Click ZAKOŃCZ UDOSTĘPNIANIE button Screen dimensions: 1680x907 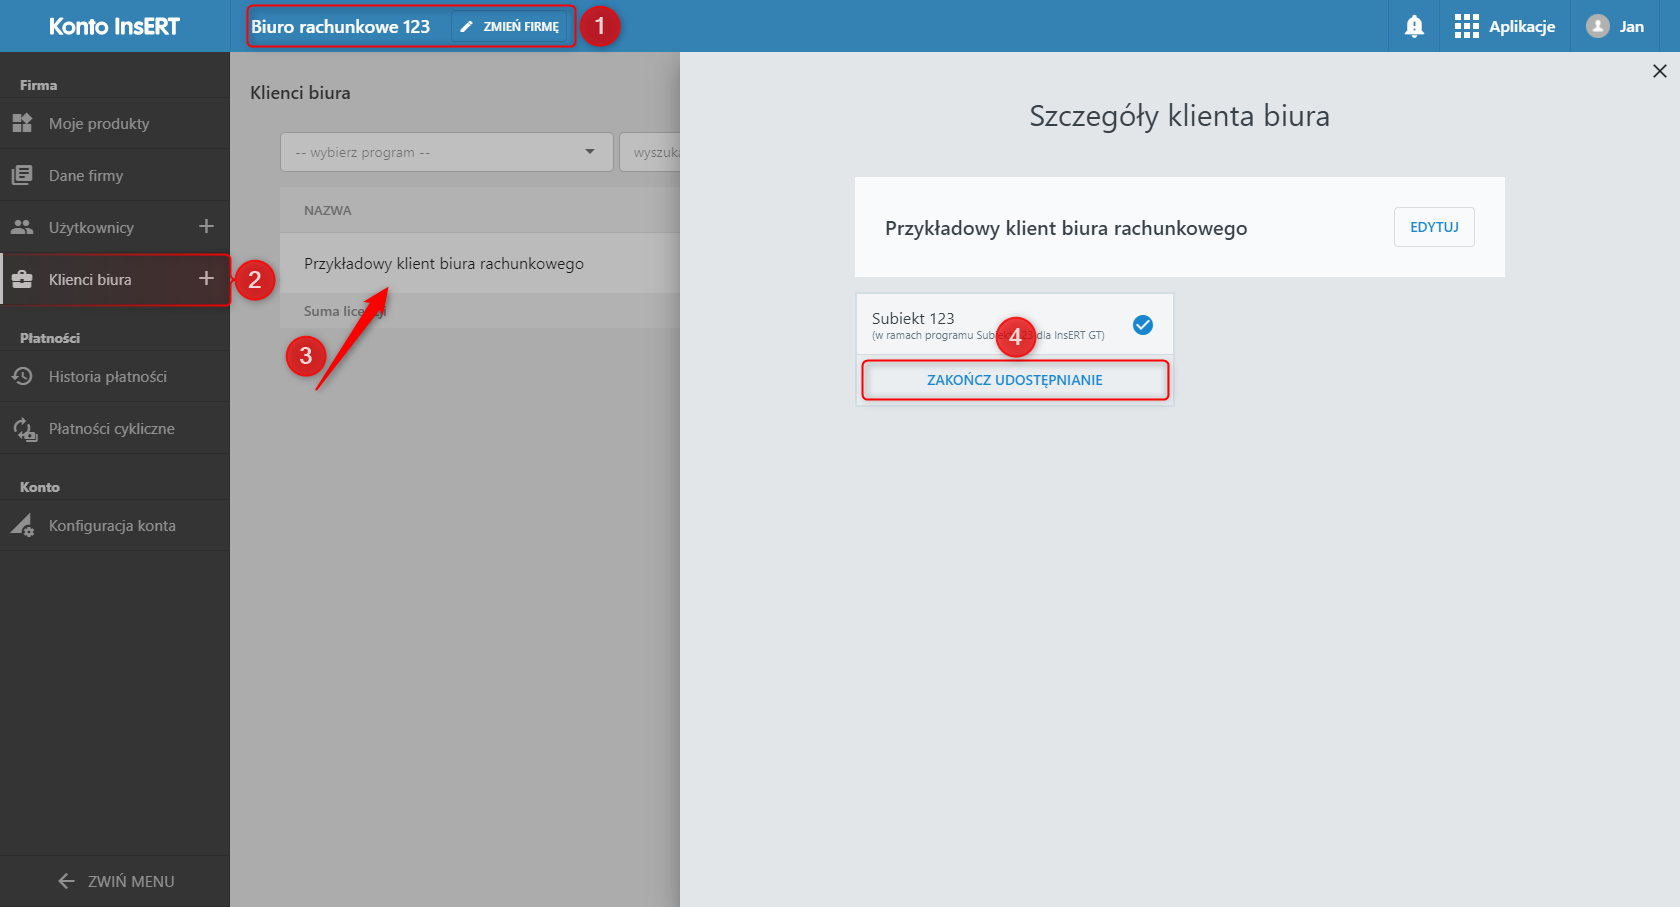point(1015,380)
